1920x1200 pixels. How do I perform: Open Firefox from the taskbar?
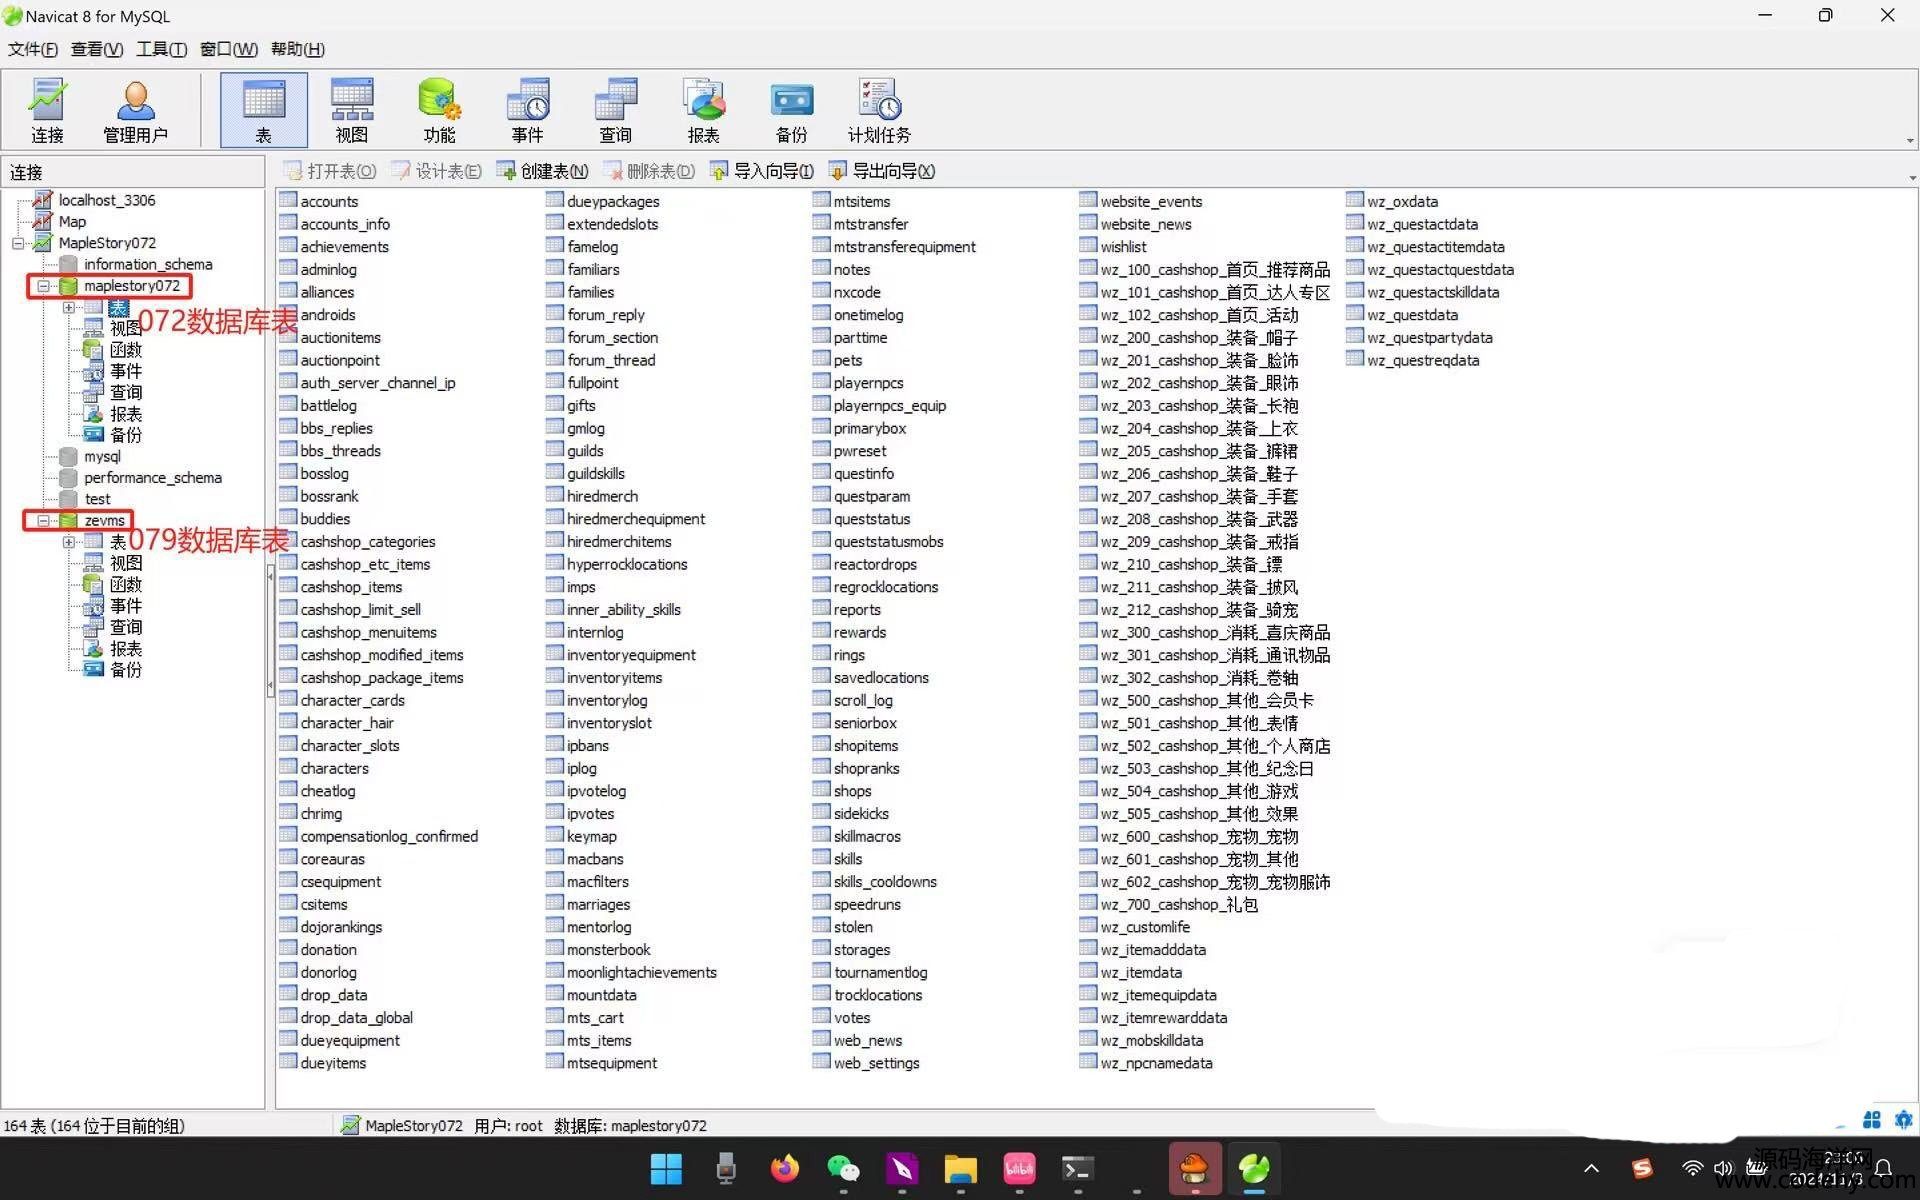784,1168
